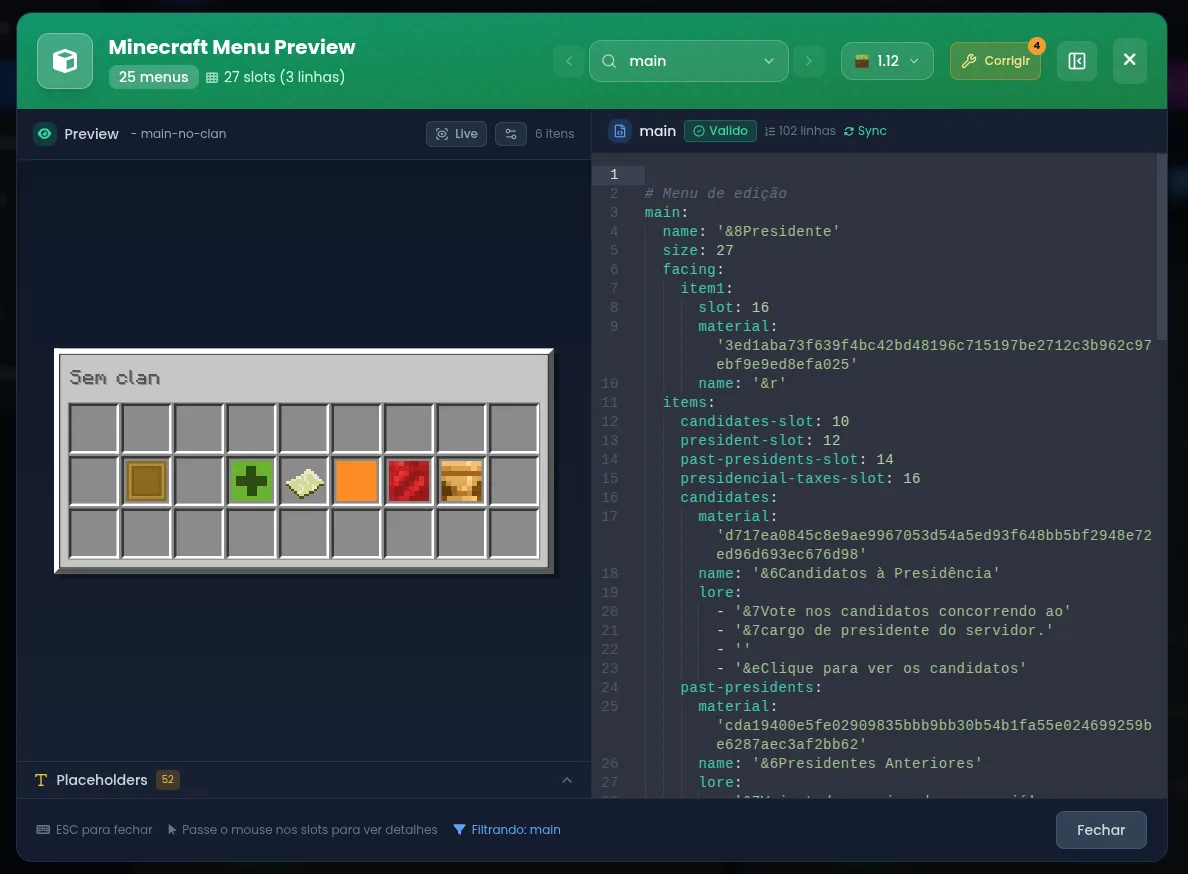1188x874 pixels.
Task: Click the Corrigir button
Action: coord(996,61)
